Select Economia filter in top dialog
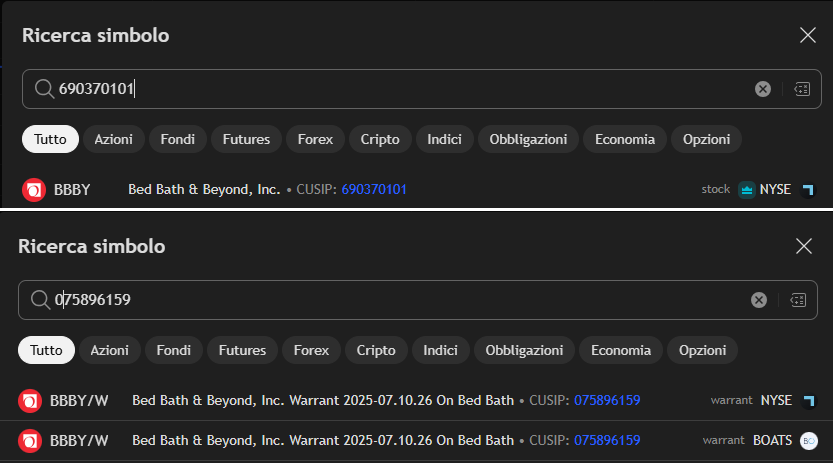Image resolution: width=833 pixels, height=463 pixels. 625,139
